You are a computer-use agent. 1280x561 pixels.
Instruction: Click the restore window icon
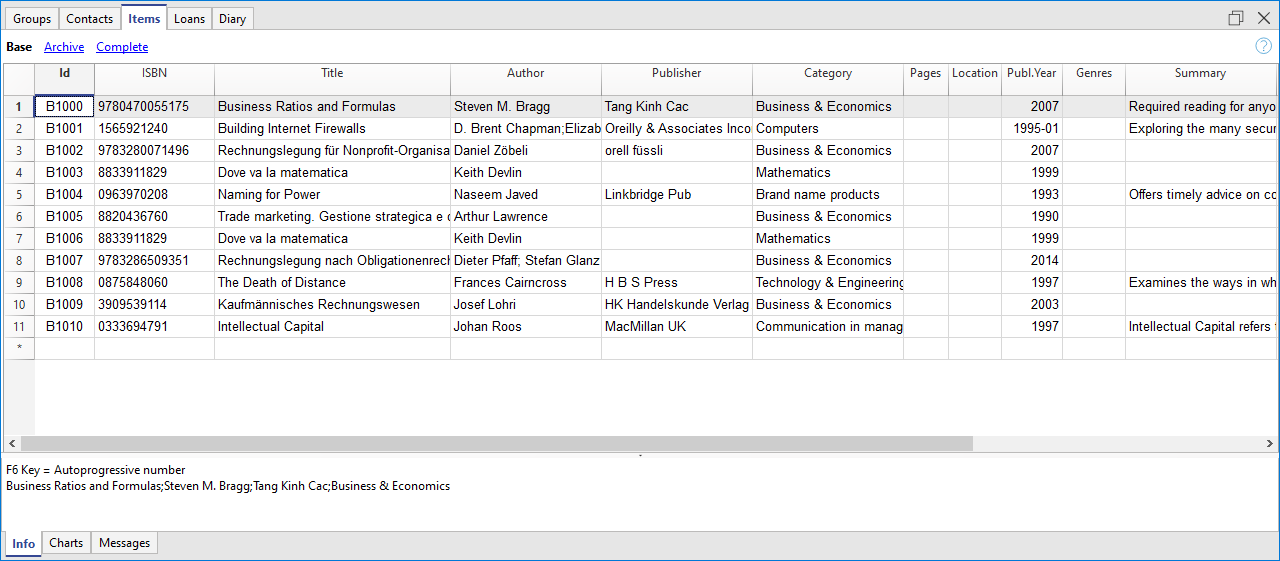click(1236, 18)
